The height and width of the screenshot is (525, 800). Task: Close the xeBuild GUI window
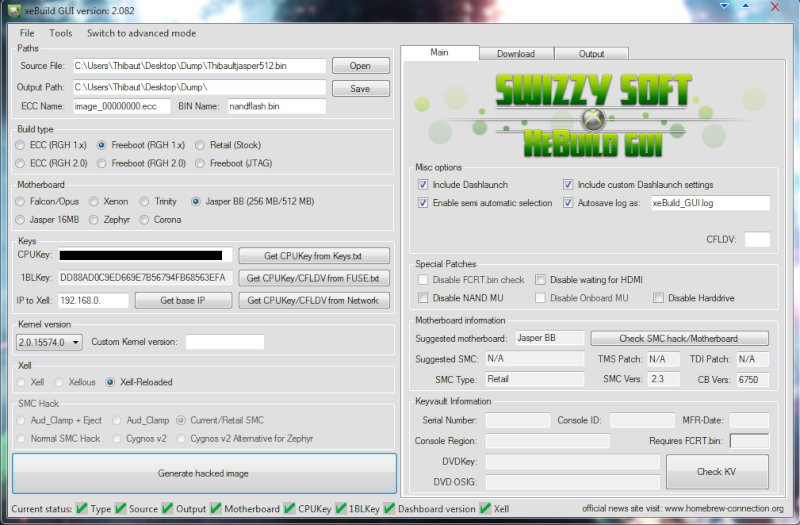click(x=774, y=7)
